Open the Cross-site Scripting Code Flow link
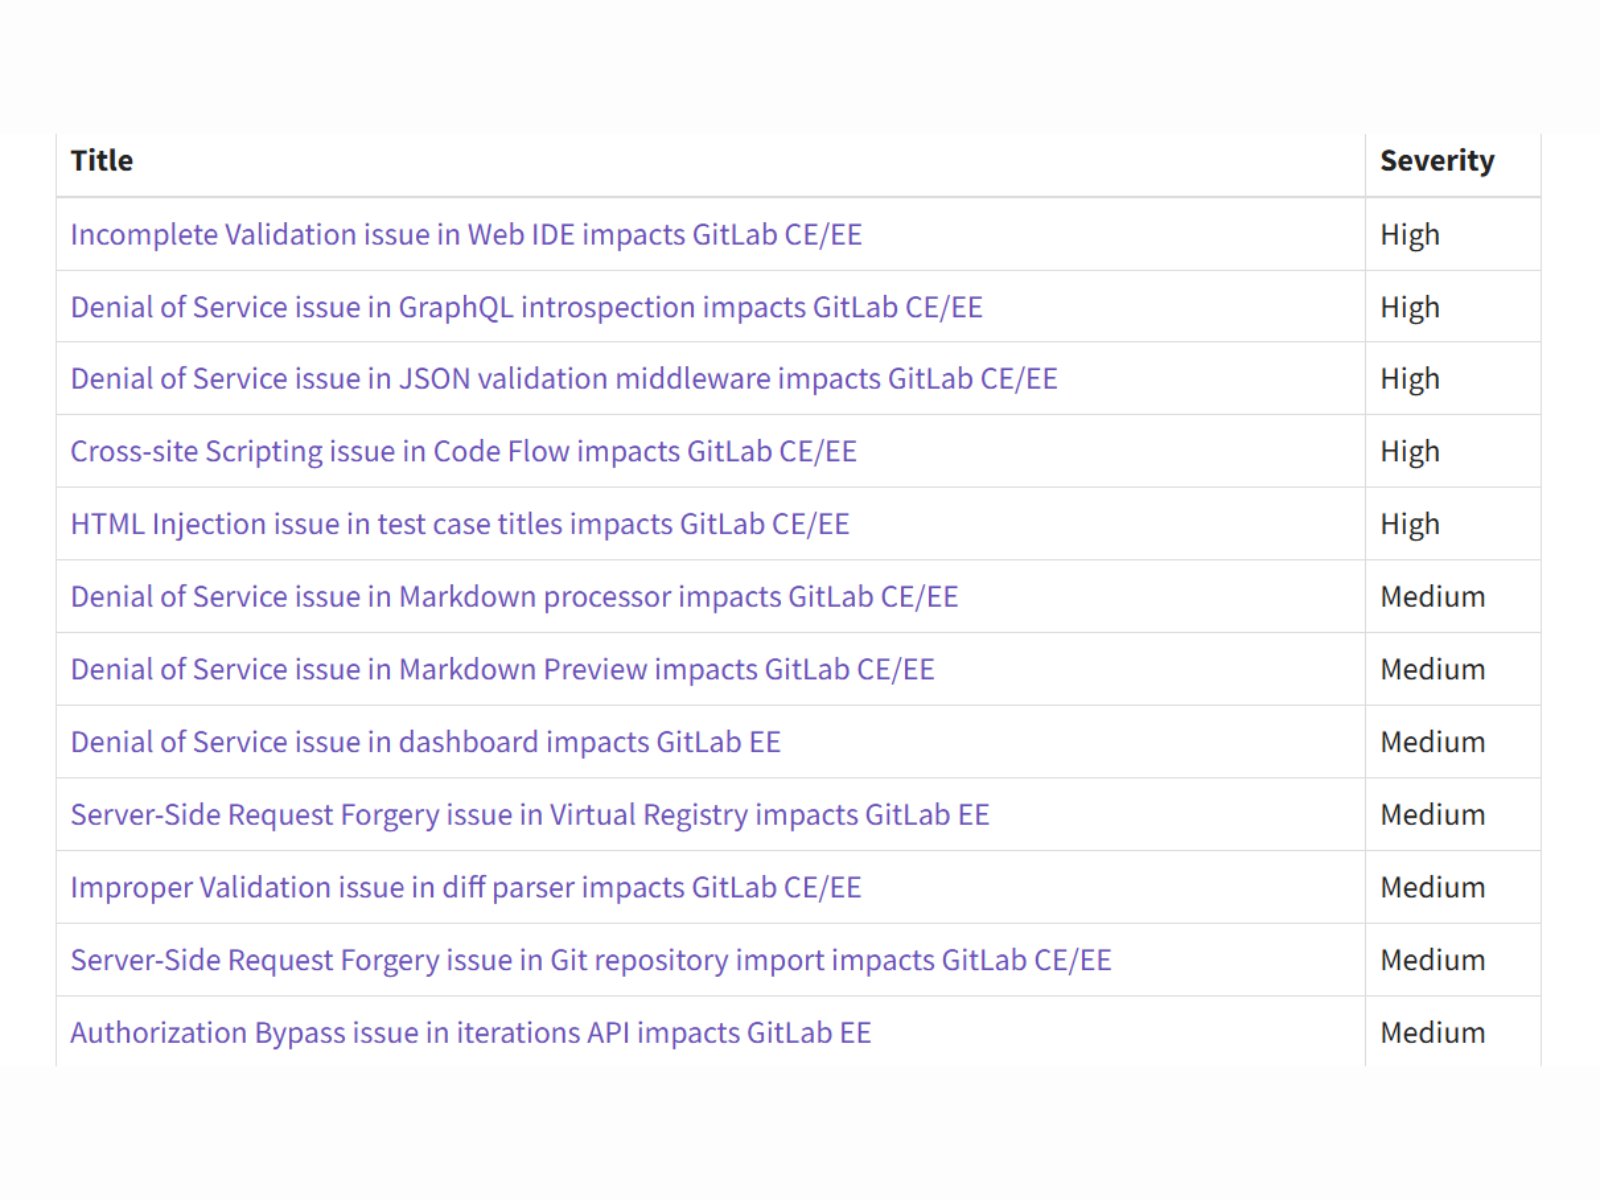The height and width of the screenshot is (1200, 1600). [x=463, y=452]
